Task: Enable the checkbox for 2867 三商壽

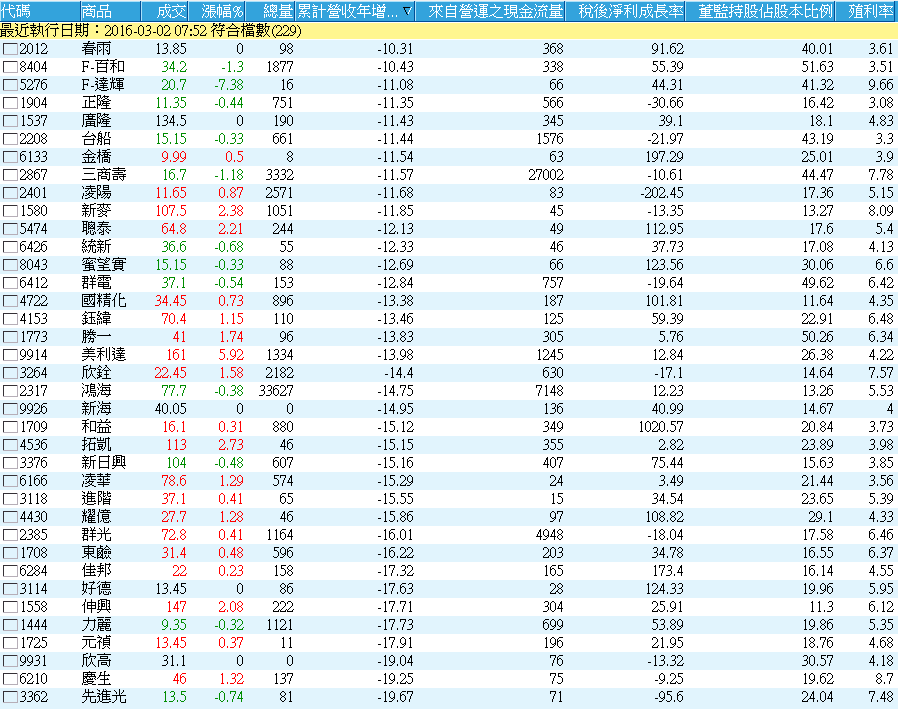Action: point(10,175)
